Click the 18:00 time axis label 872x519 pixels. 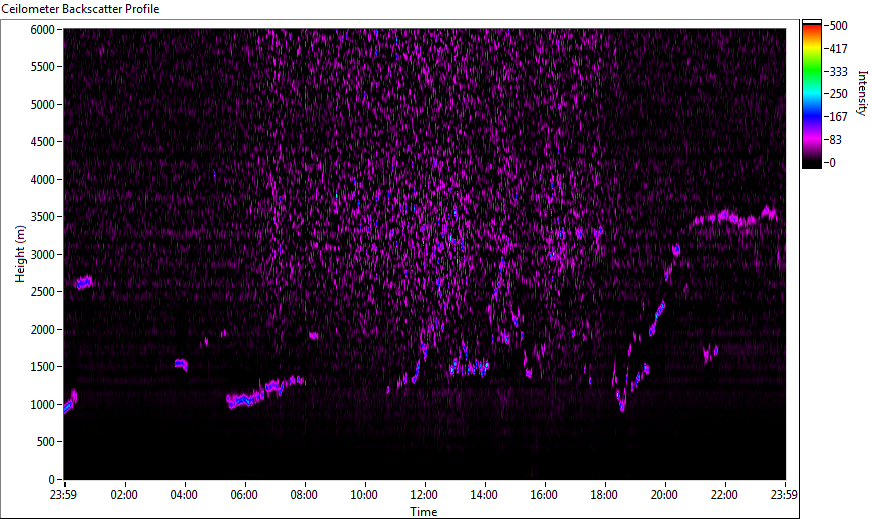click(x=605, y=495)
